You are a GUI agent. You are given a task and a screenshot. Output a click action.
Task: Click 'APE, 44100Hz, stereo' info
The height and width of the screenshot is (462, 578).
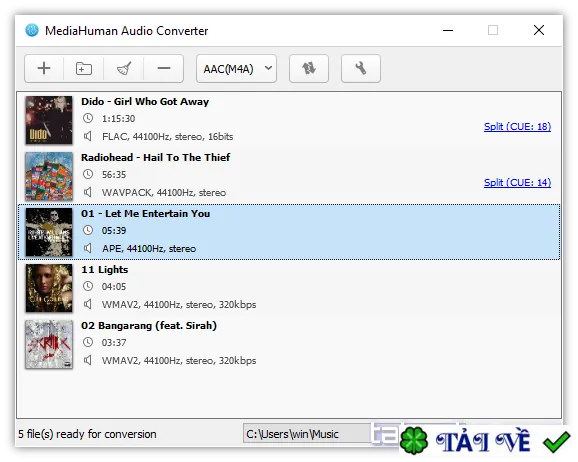(149, 249)
